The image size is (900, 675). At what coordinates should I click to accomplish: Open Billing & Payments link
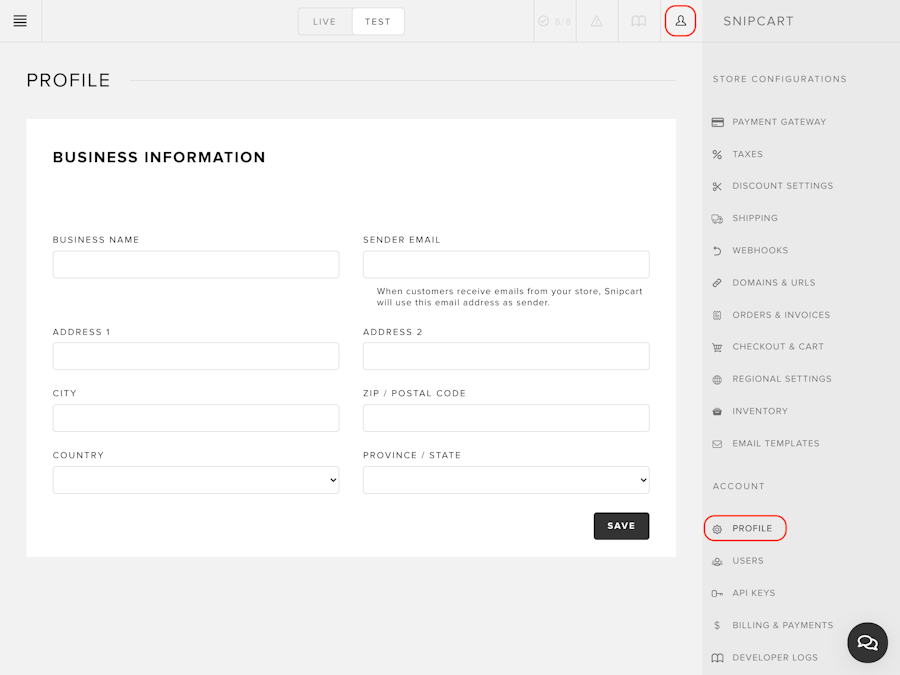click(782, 625)
